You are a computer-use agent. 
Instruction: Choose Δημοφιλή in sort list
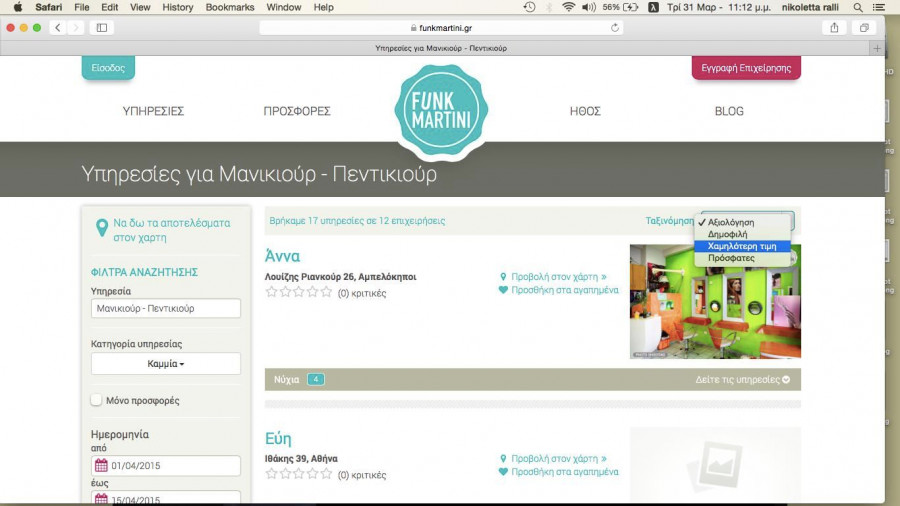point(727,234)
